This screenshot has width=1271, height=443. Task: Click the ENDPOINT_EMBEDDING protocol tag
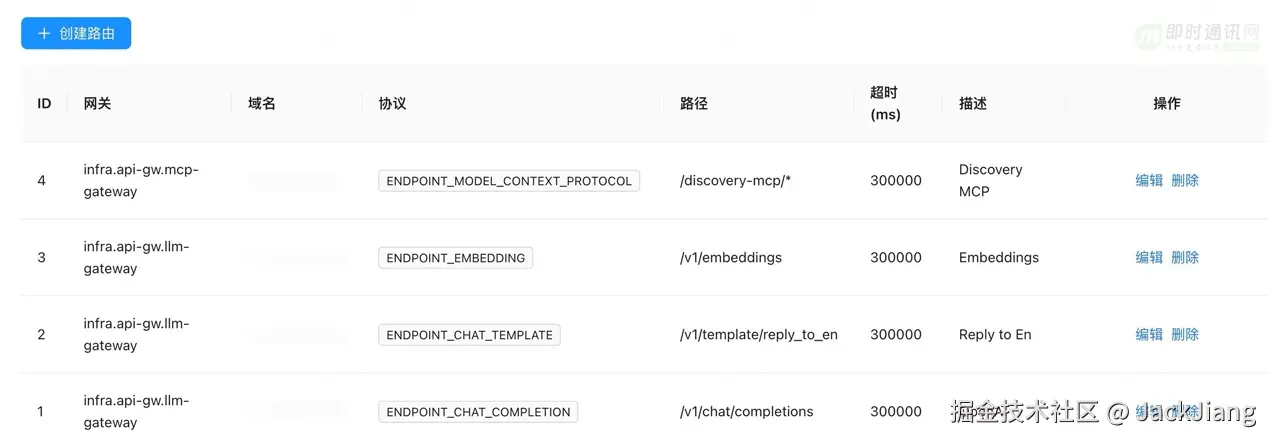click(x=455, y=258)
